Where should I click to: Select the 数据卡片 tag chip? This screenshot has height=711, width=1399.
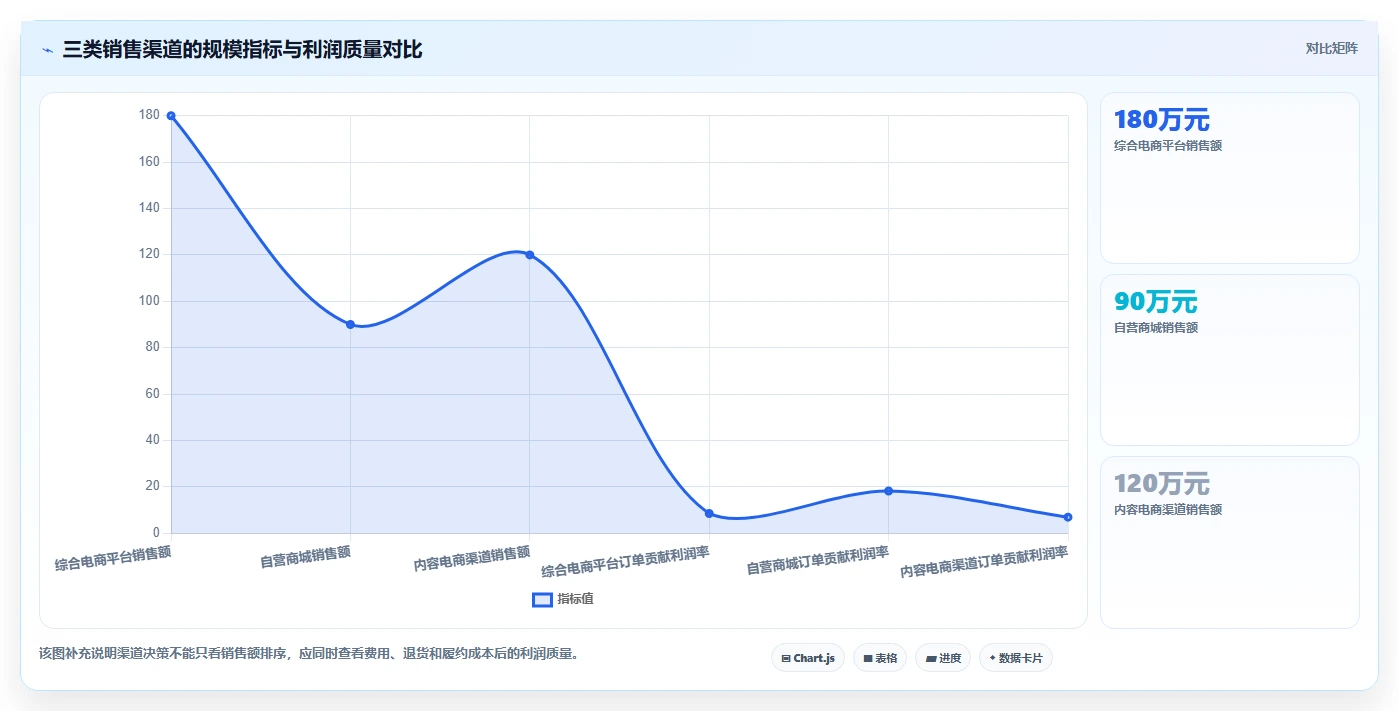click(1016, 658)
